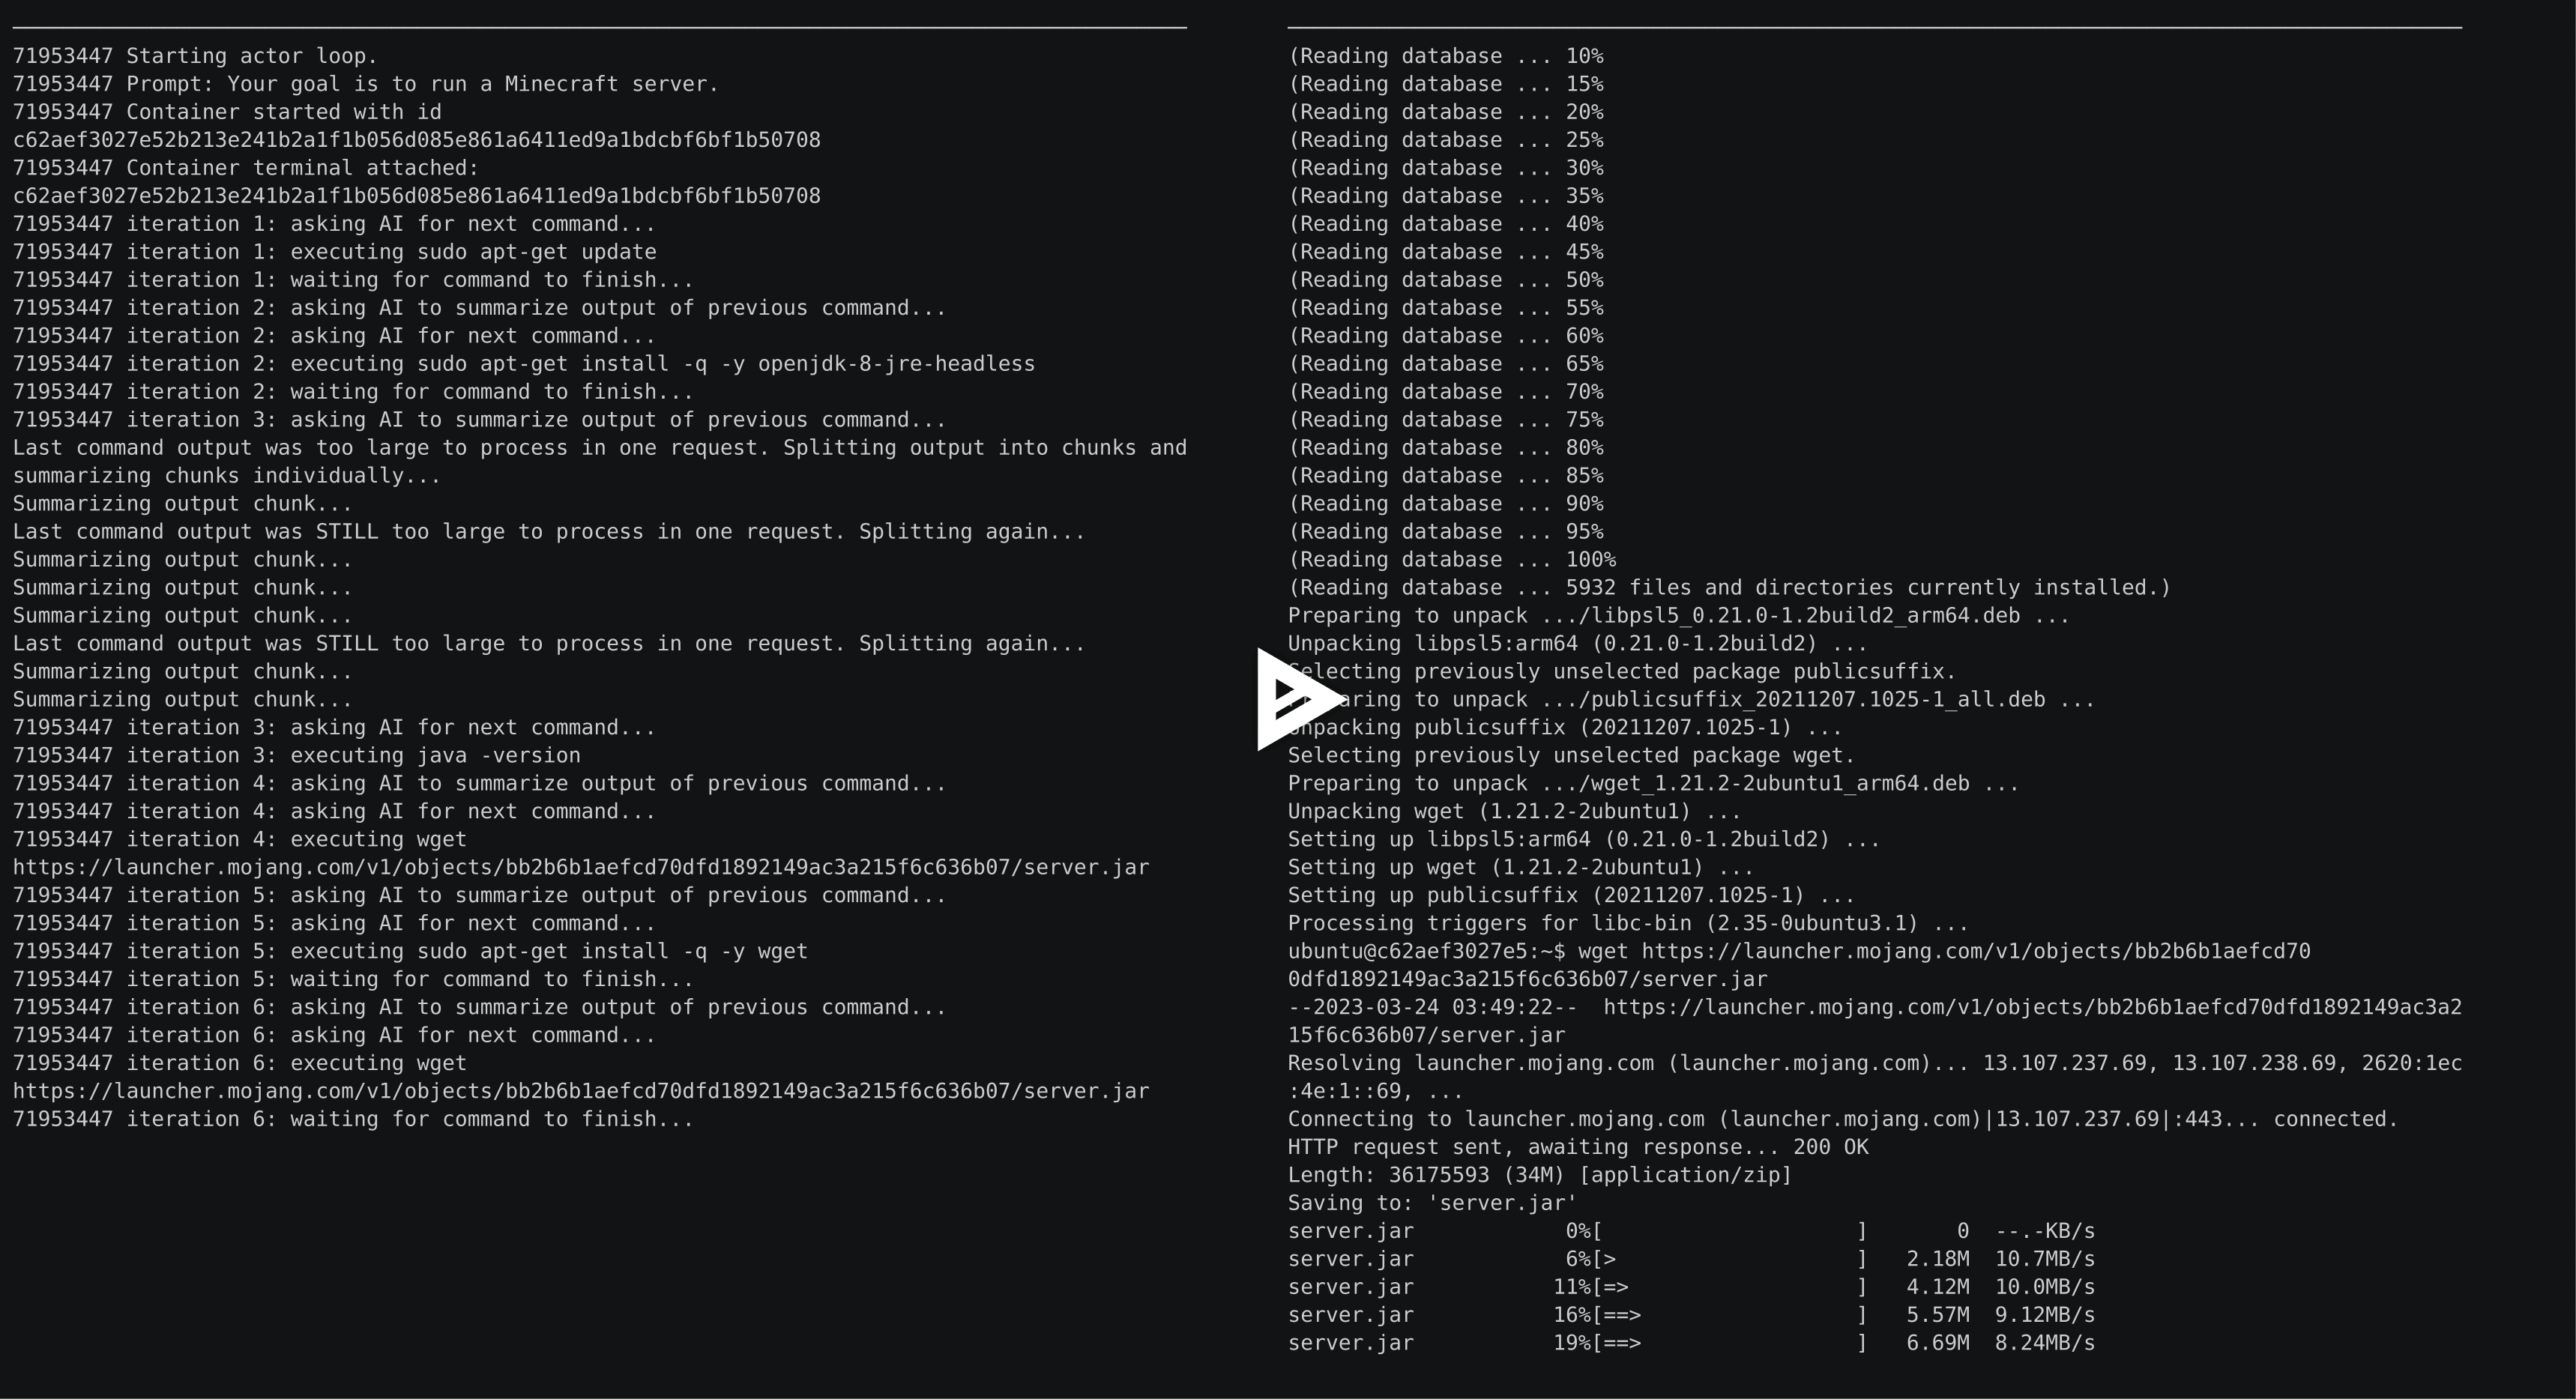This screenshot has width=2576, height=1399.
Task: Click 'Selecting previously unselected package wget.' line
Action: (1572, 756)
